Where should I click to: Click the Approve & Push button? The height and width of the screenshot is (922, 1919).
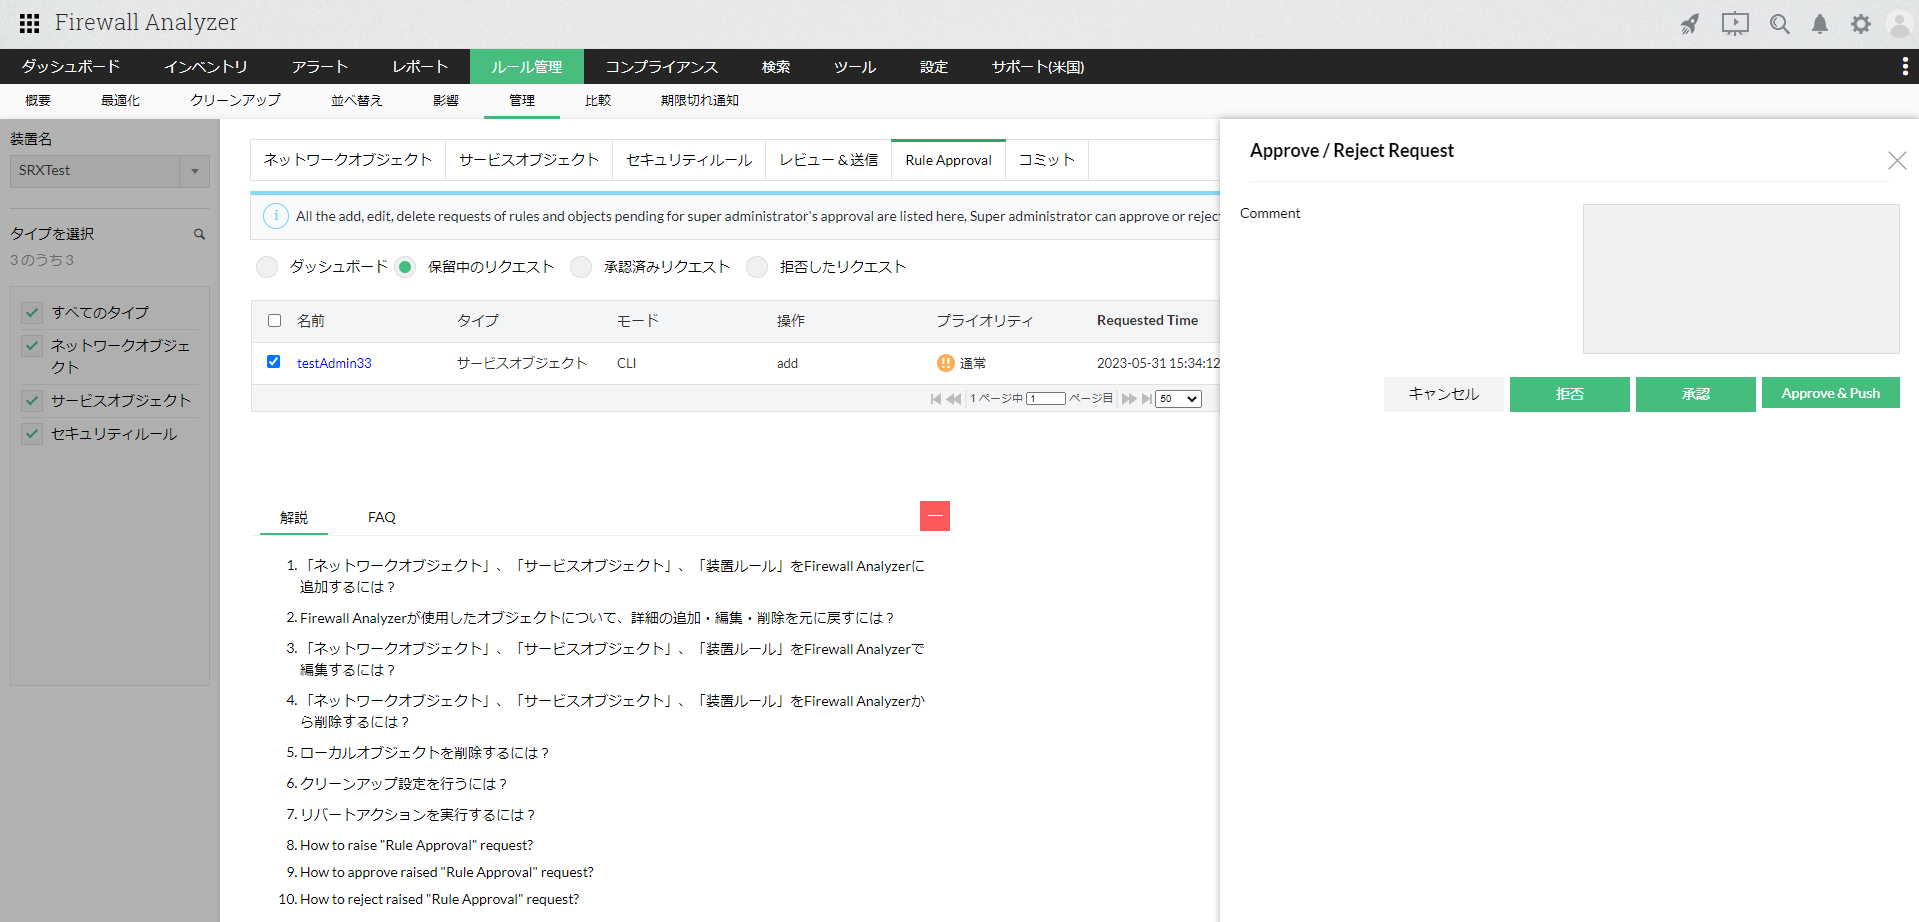[1830, 394]
